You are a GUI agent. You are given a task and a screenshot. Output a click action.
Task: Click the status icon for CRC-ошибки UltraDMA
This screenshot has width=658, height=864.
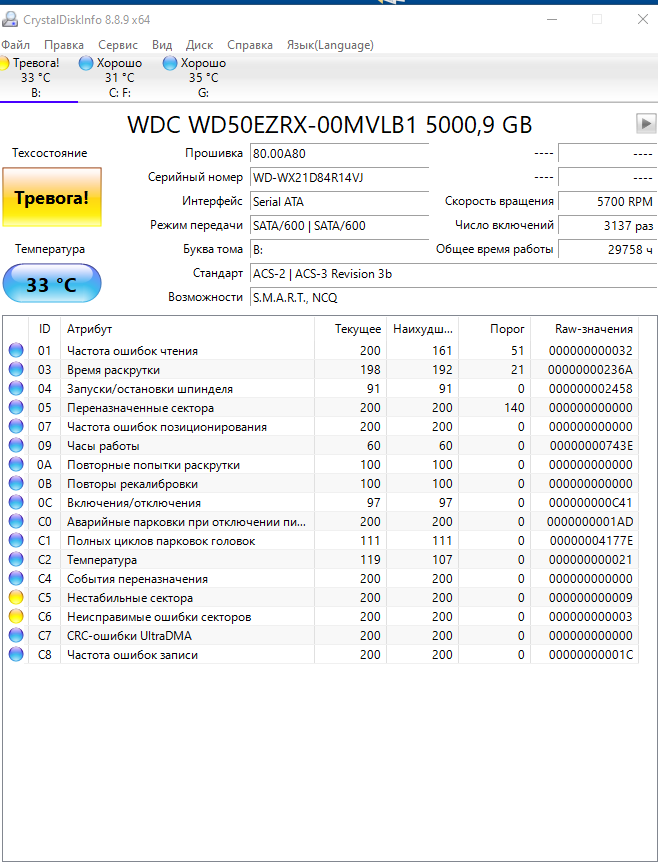pyautogui.click(x=16, y=636)
